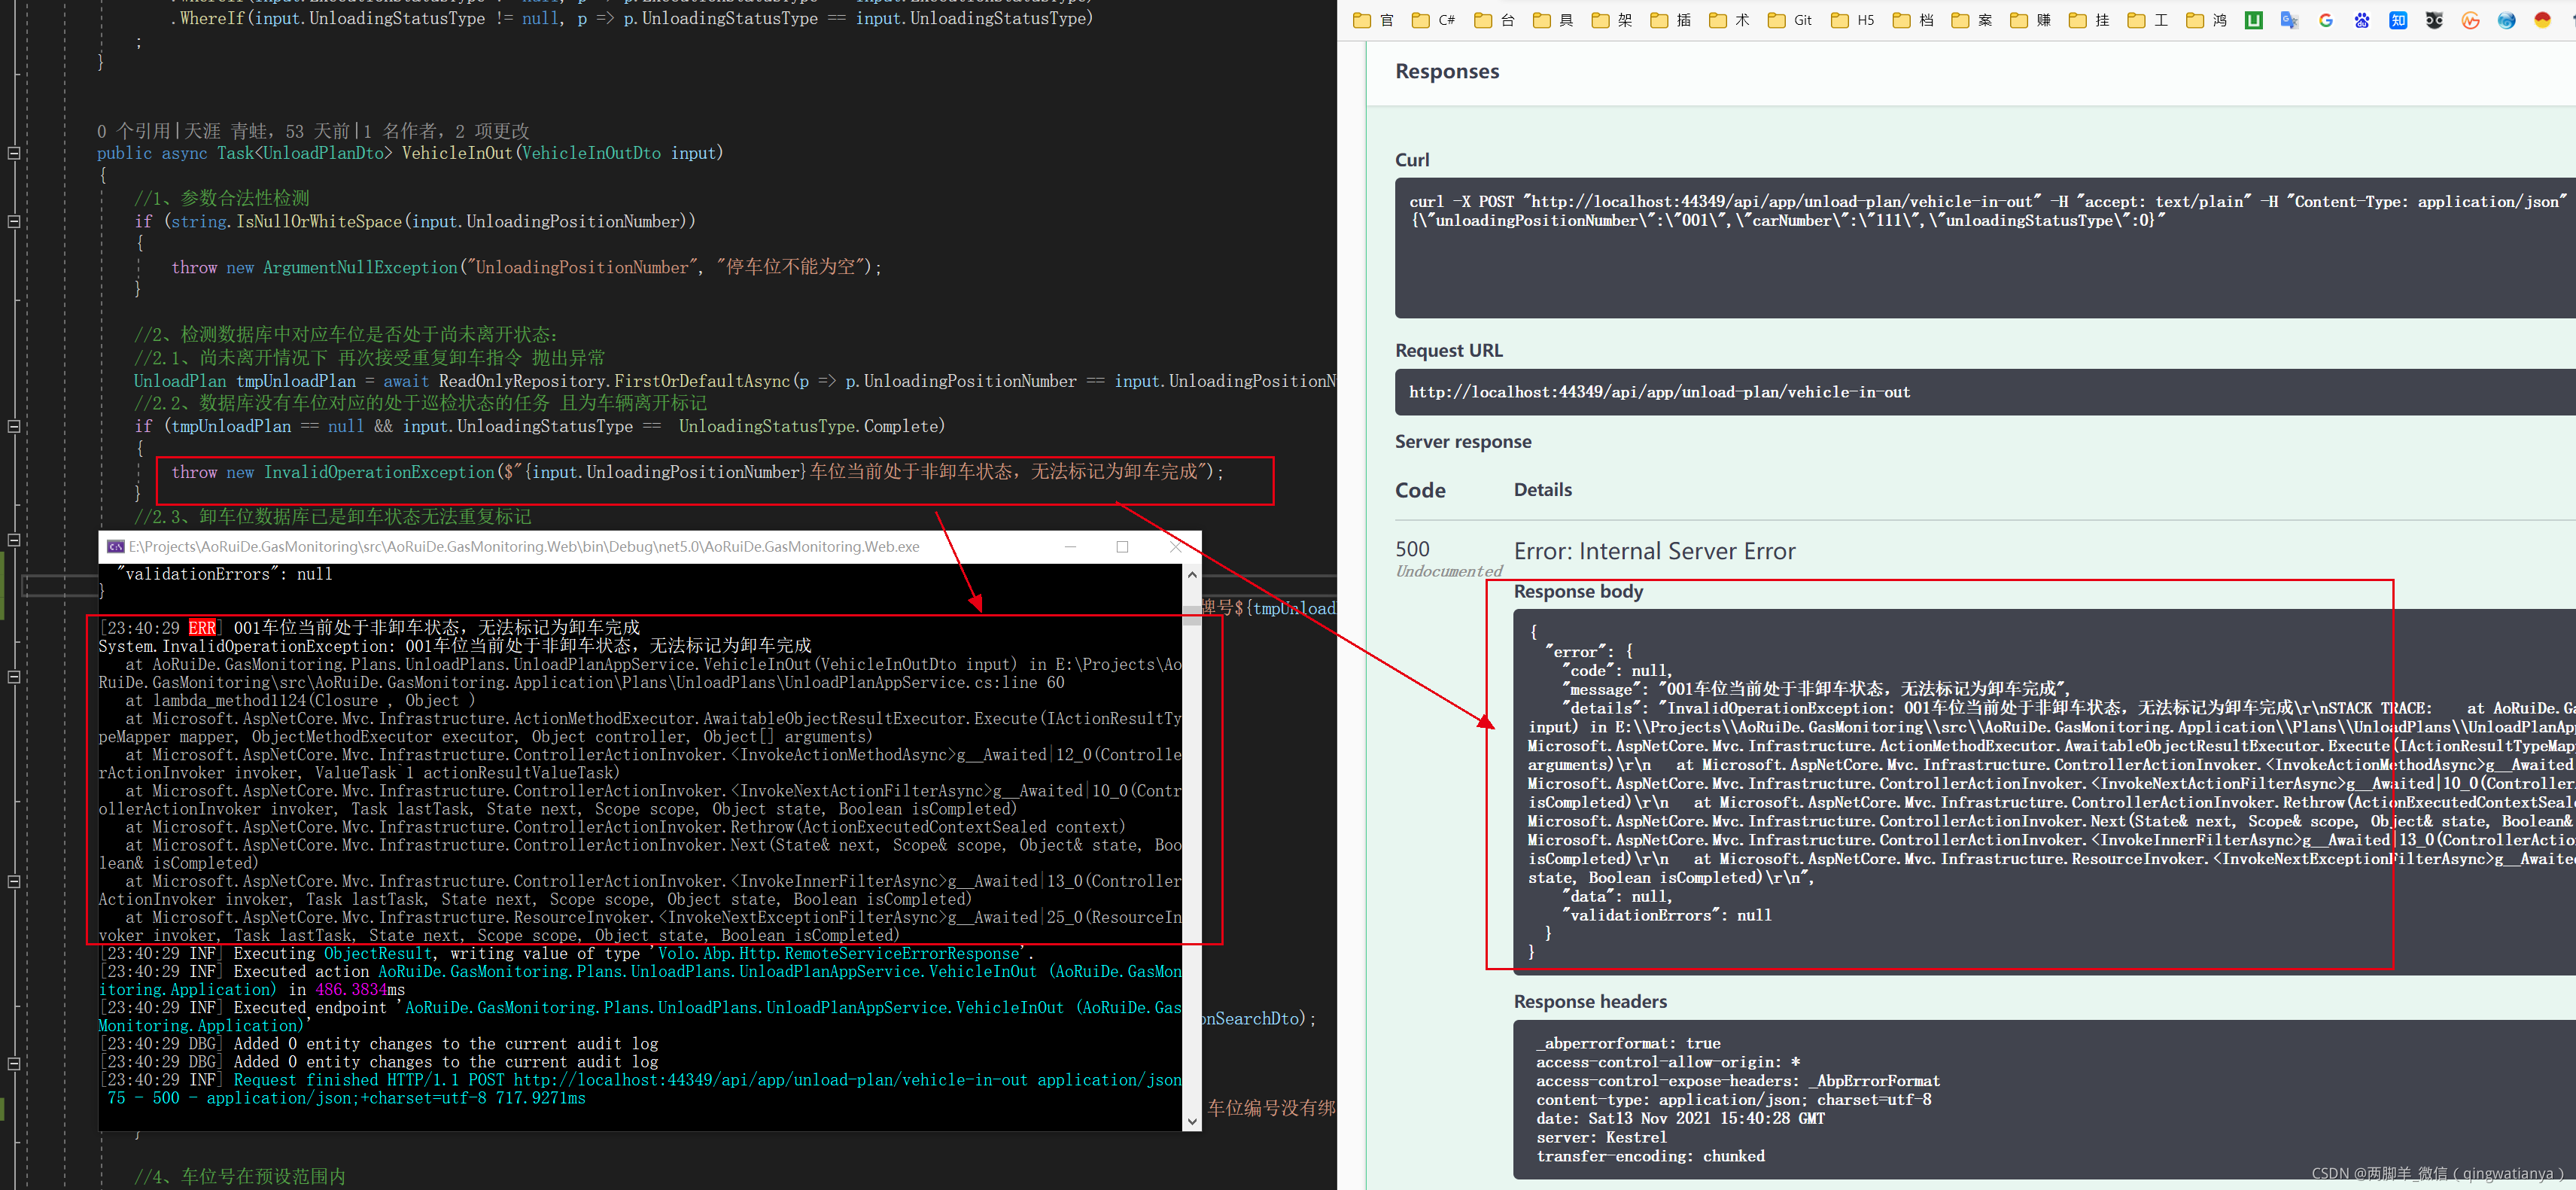Click the 'Curl' section label
Screen dimensions: 2576x1190
(x=1412, y=160)
